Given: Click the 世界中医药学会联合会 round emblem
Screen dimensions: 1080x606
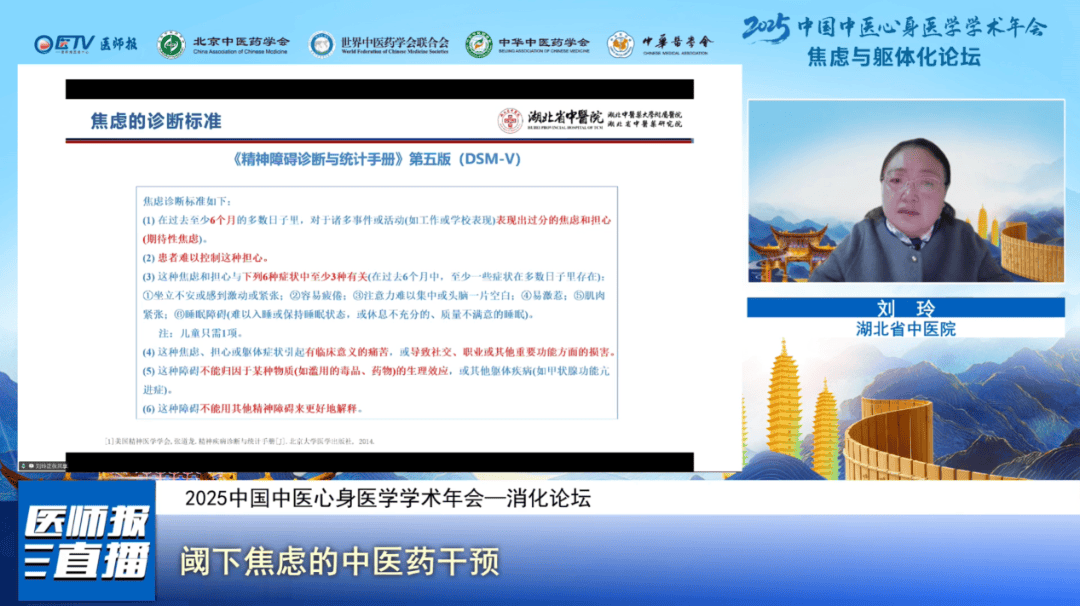Looking at the screenshot, I should pos(322,44).
